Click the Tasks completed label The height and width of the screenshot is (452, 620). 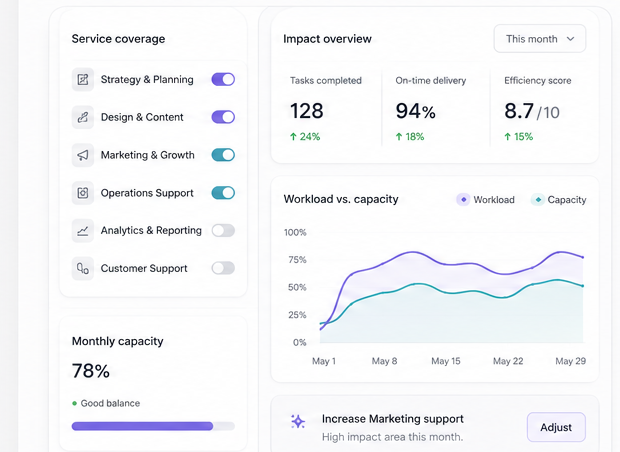(326, 81)
